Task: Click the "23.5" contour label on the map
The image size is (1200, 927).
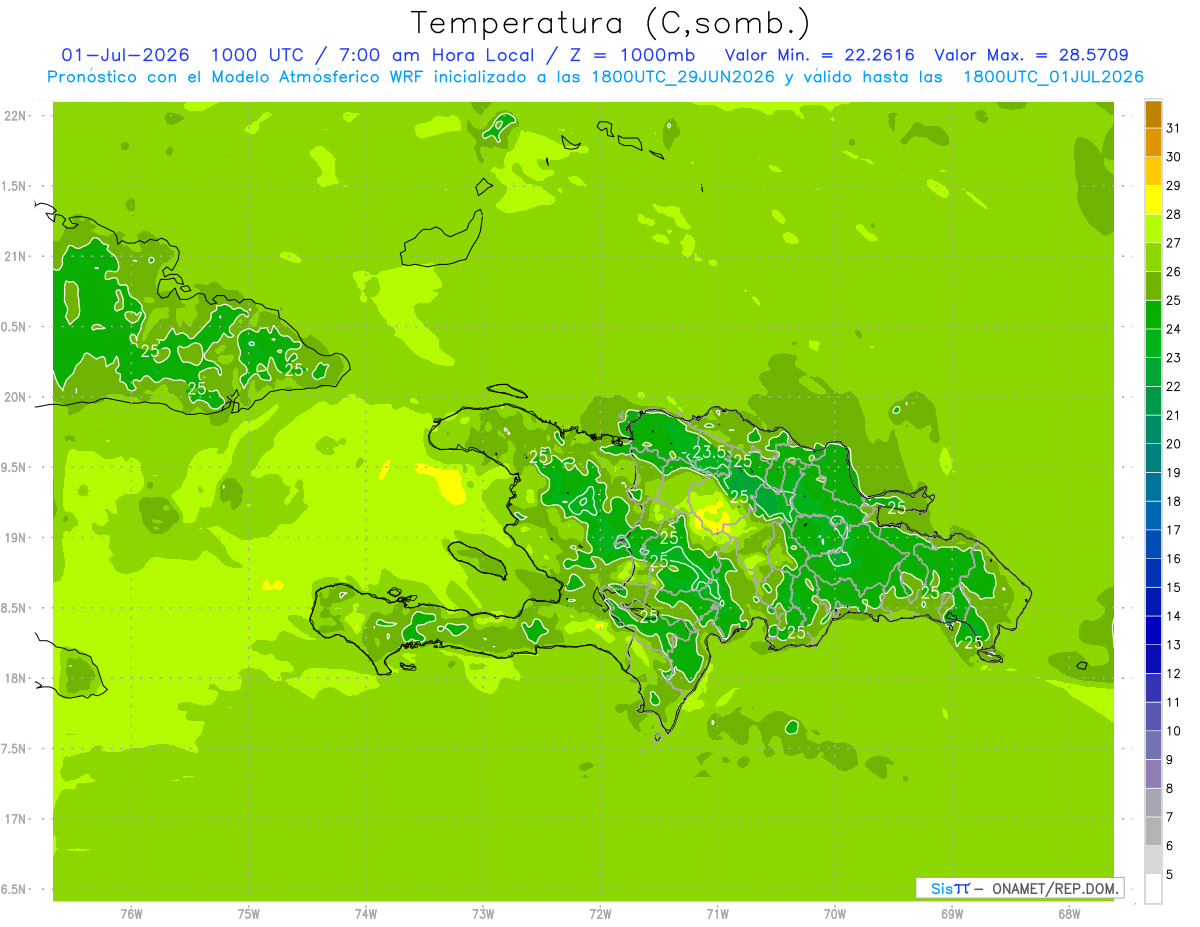Action: [709, 452]
